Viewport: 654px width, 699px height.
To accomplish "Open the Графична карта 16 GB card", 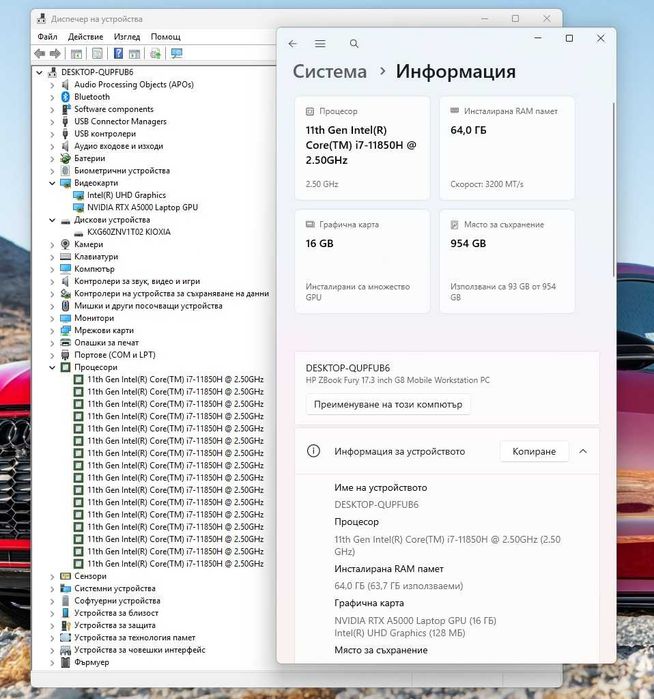I will coord(362,261).
